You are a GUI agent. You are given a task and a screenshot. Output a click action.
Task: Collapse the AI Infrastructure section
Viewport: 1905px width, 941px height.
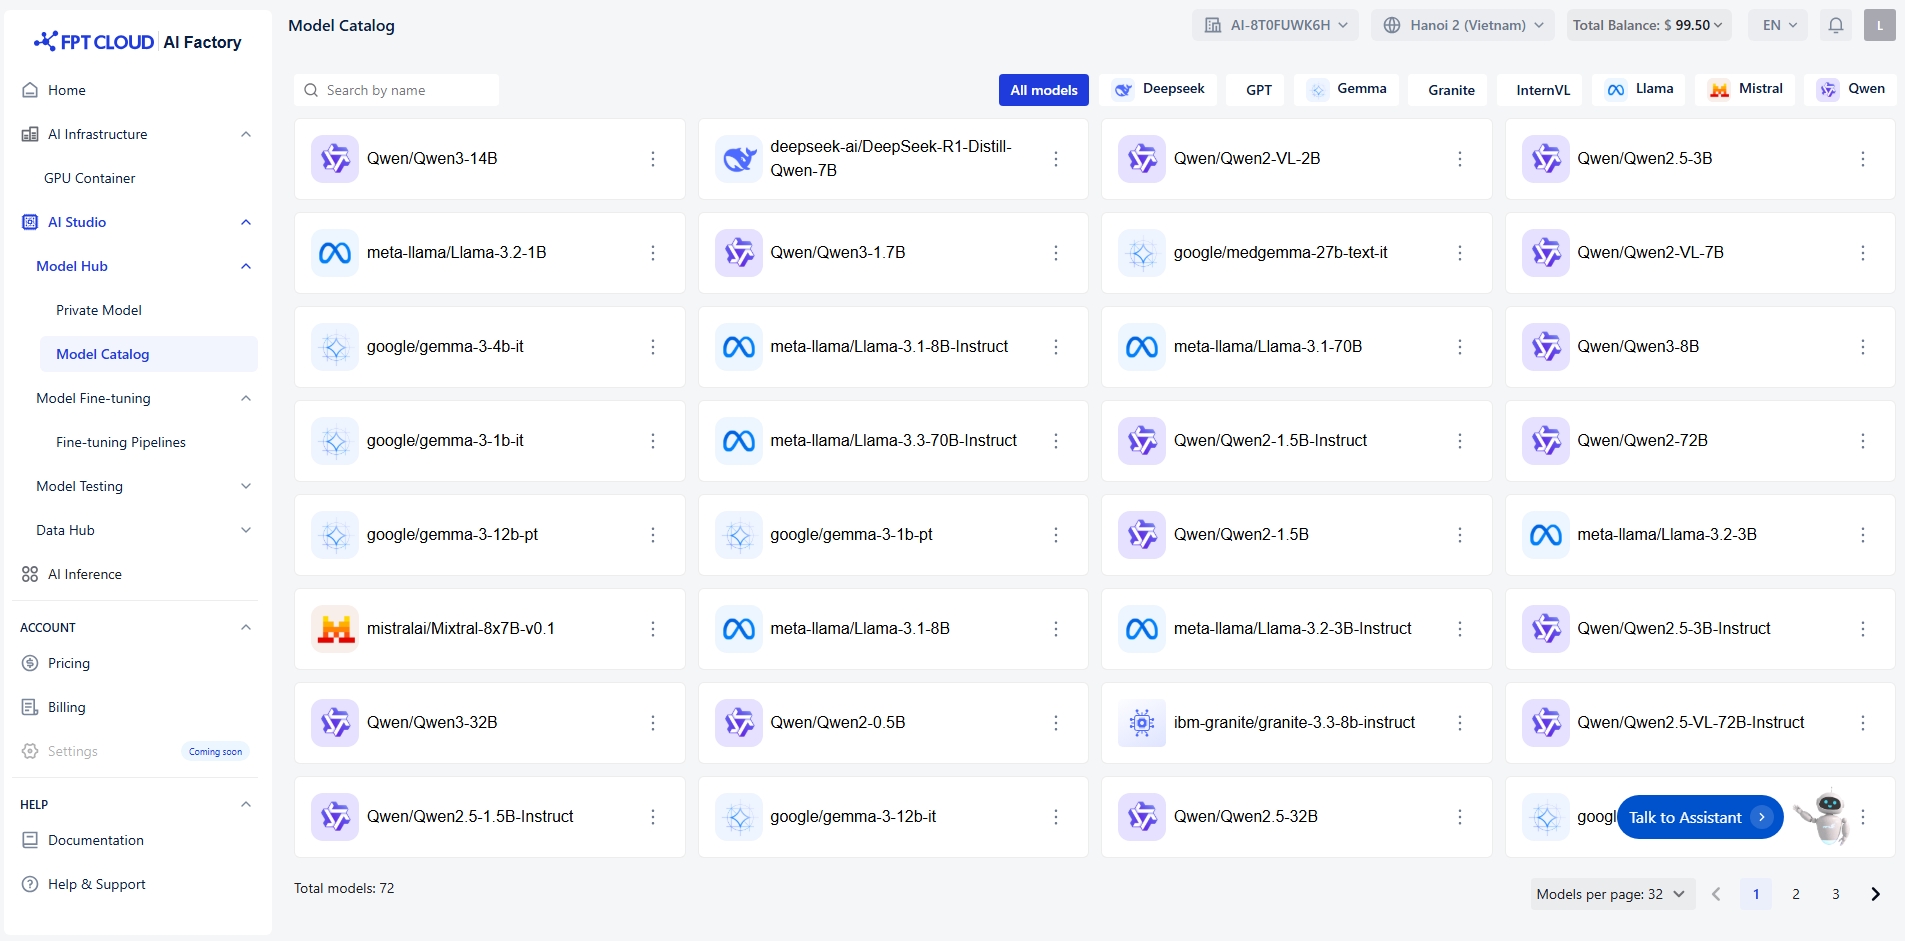click(x=246, y=134)
